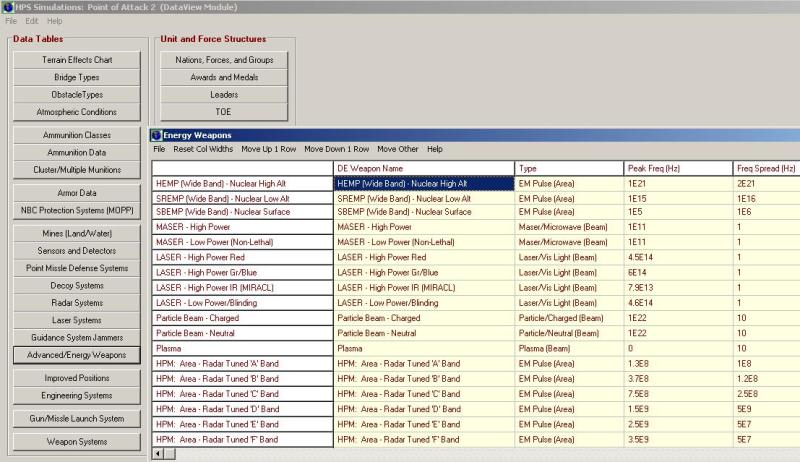Click Move Up 1 Row
Screen dimensions: 800x462
[268, 149]
